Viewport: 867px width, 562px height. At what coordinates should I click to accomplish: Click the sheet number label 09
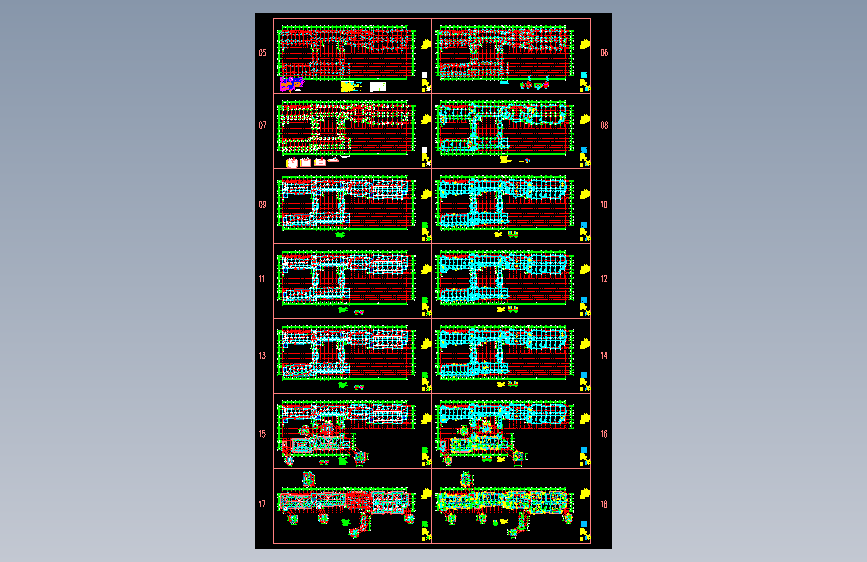pos(262,205)
